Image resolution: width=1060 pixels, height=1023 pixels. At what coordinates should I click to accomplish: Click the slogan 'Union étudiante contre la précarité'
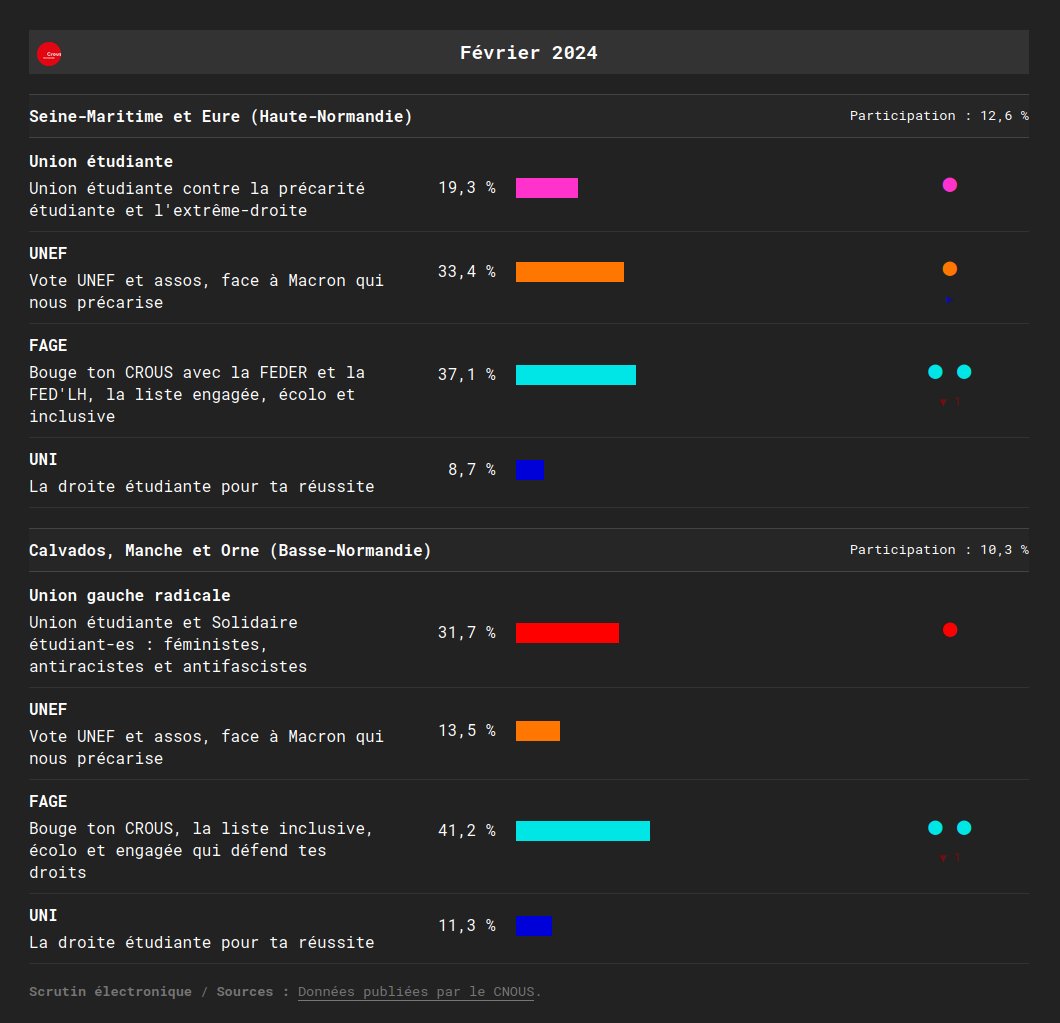(197, 199)
